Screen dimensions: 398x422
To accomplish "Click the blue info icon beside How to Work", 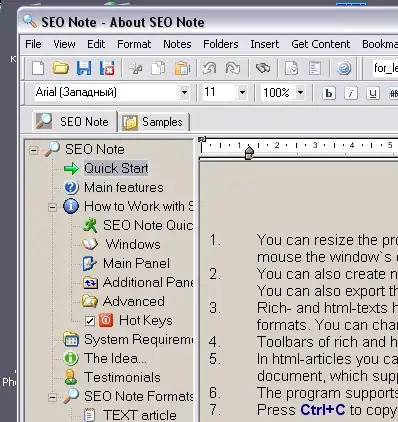I will coord(71,206).
